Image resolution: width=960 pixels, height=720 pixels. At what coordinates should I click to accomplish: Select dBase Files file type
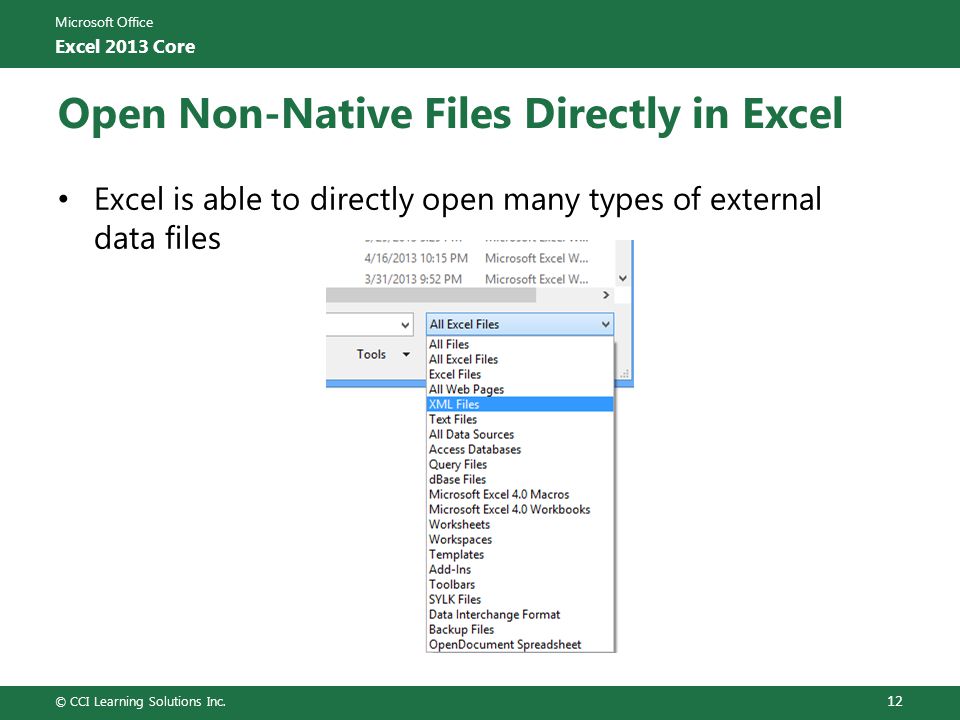pyautogui.click(x=520, y=479)
